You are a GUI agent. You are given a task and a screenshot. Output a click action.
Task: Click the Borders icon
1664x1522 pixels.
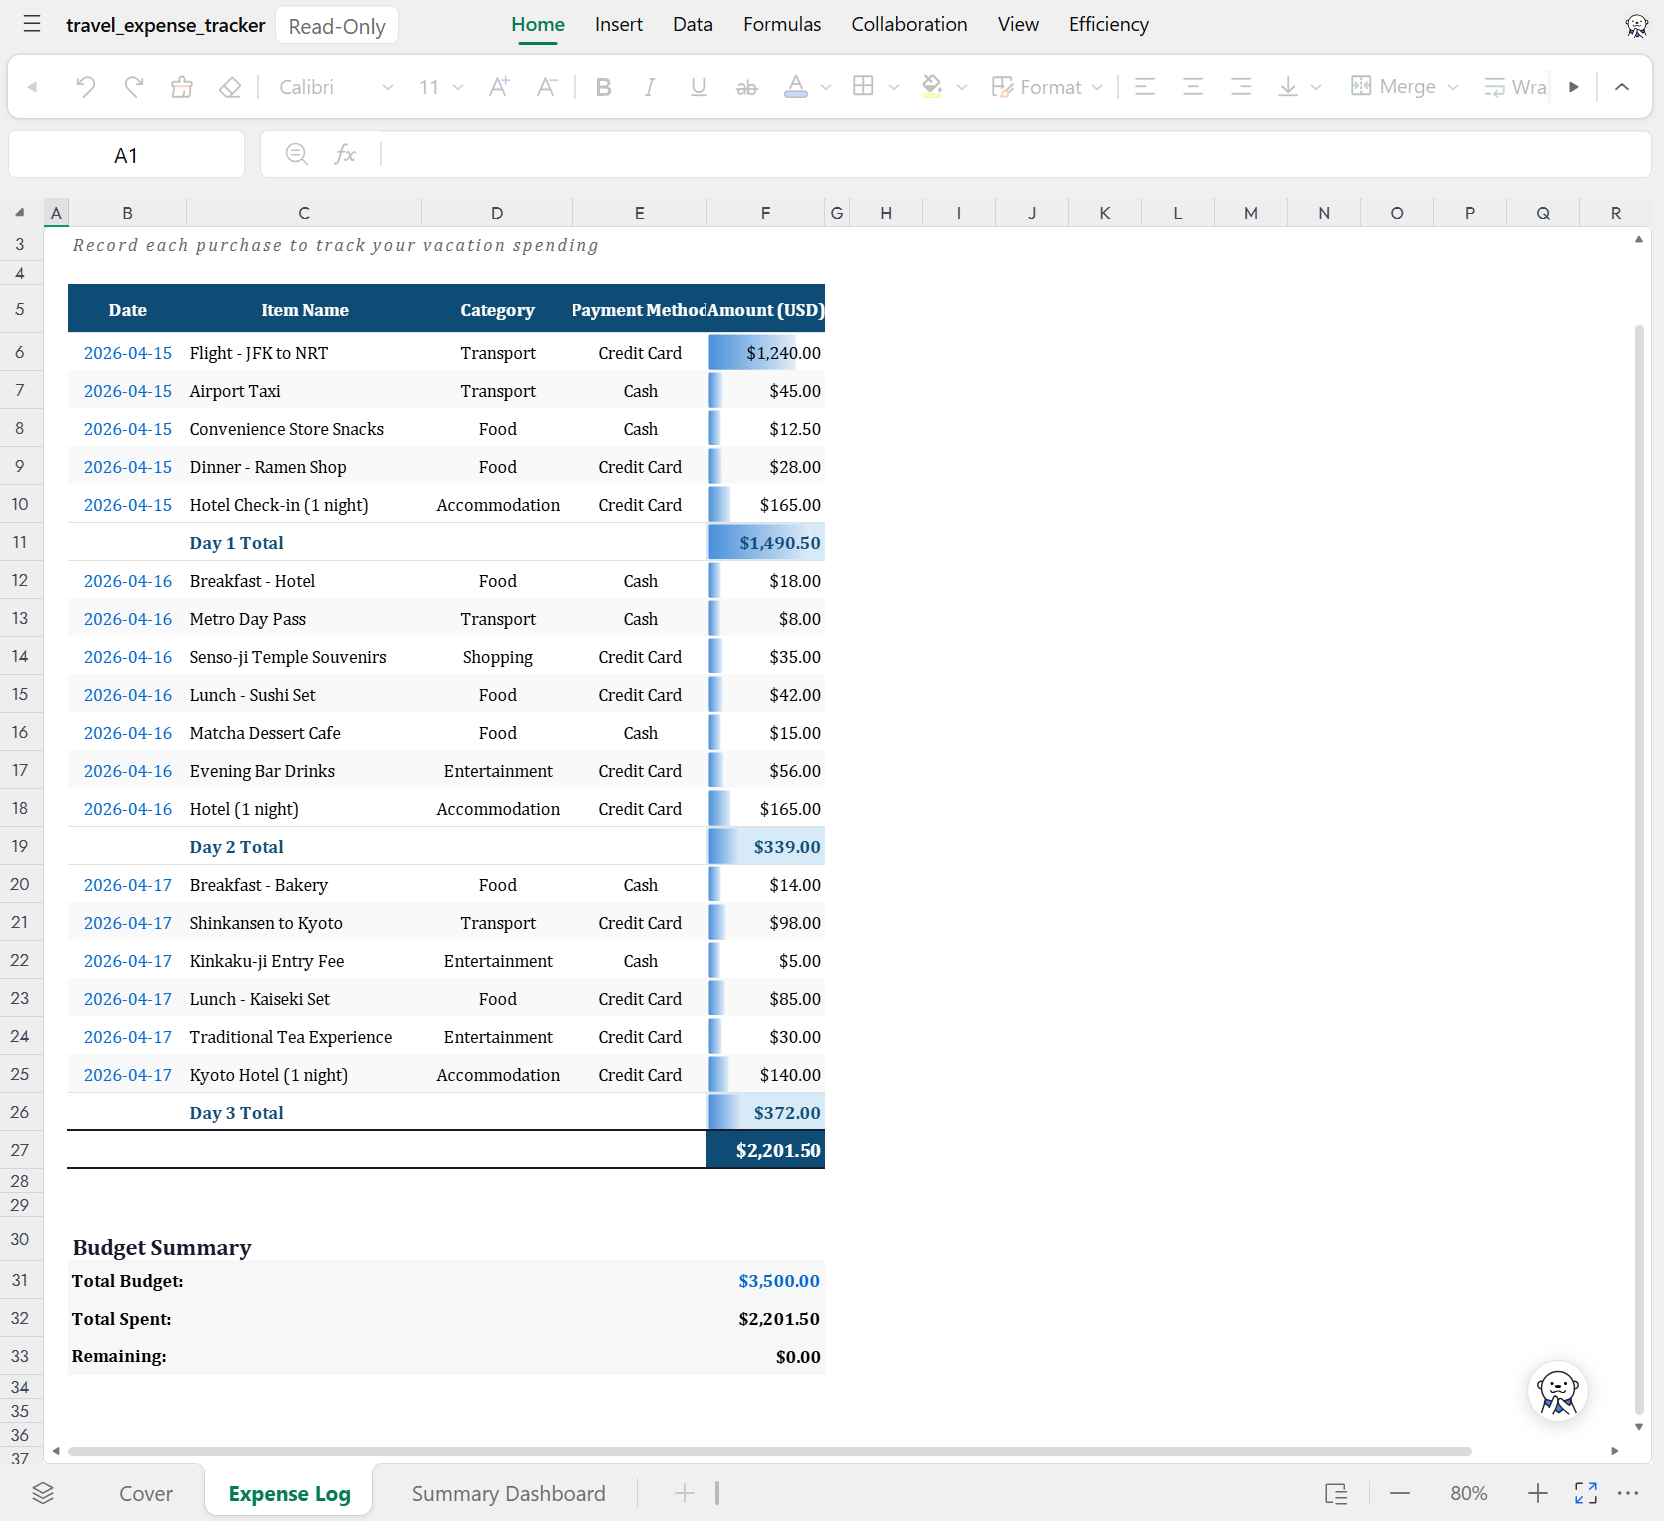point(863,87)
